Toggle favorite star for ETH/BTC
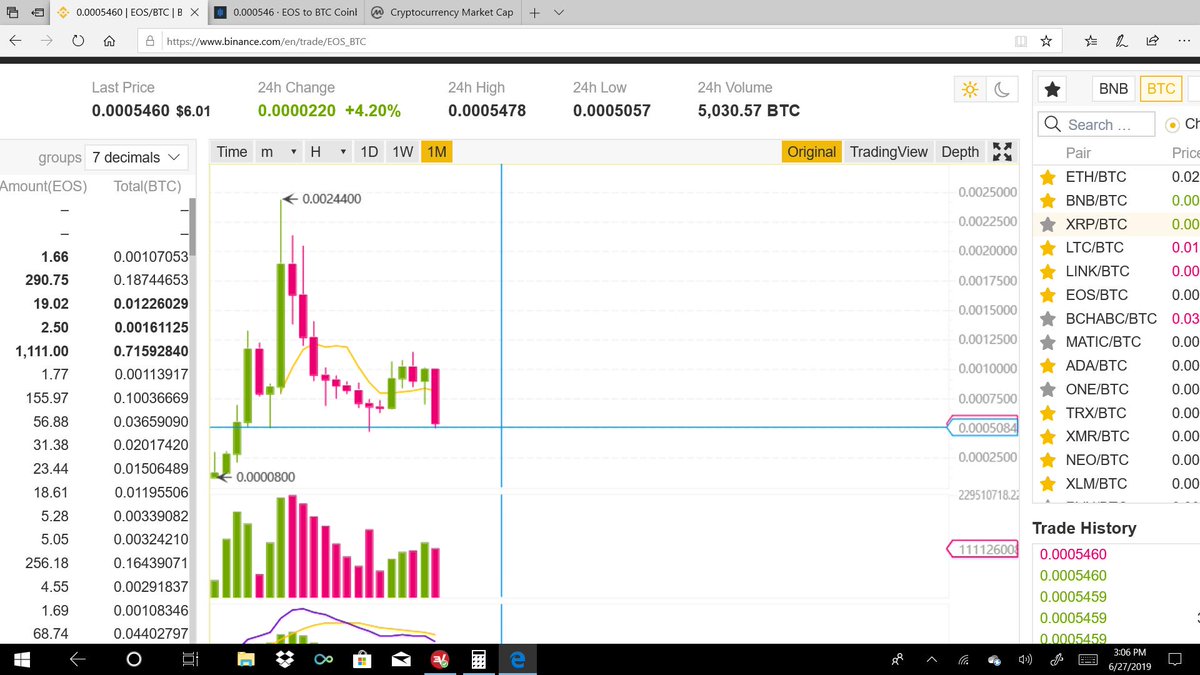Screen dimensions: 1200x675 pyautogui.click(x=1047, y=177)
